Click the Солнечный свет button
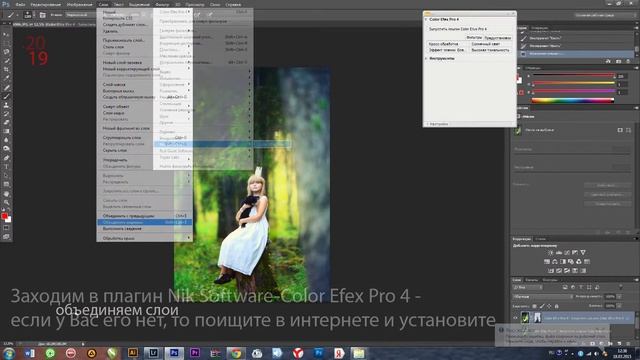 pos(490,44)
